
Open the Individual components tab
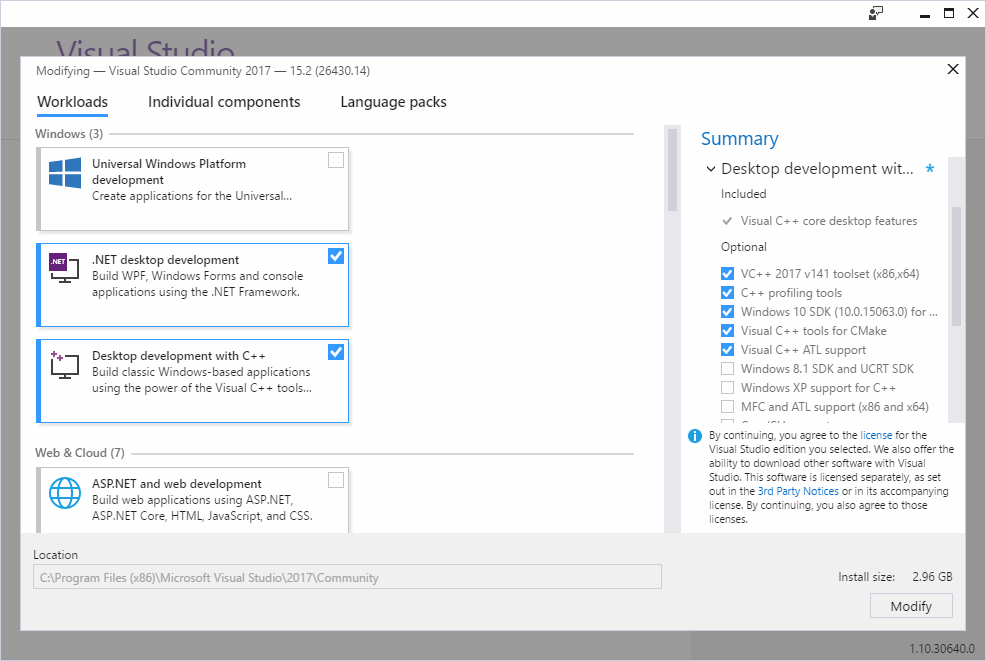pos(224,102)
